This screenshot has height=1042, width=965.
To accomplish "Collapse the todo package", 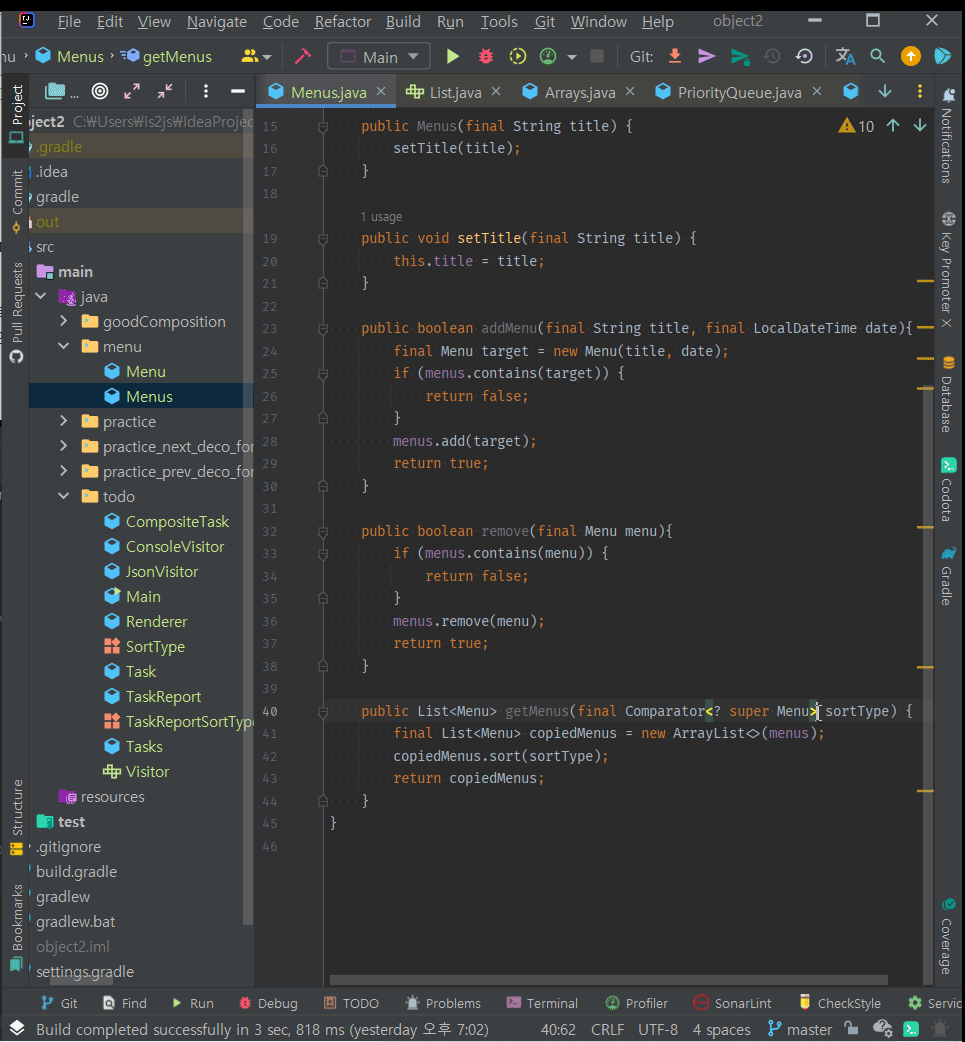I will coord(64,496).
